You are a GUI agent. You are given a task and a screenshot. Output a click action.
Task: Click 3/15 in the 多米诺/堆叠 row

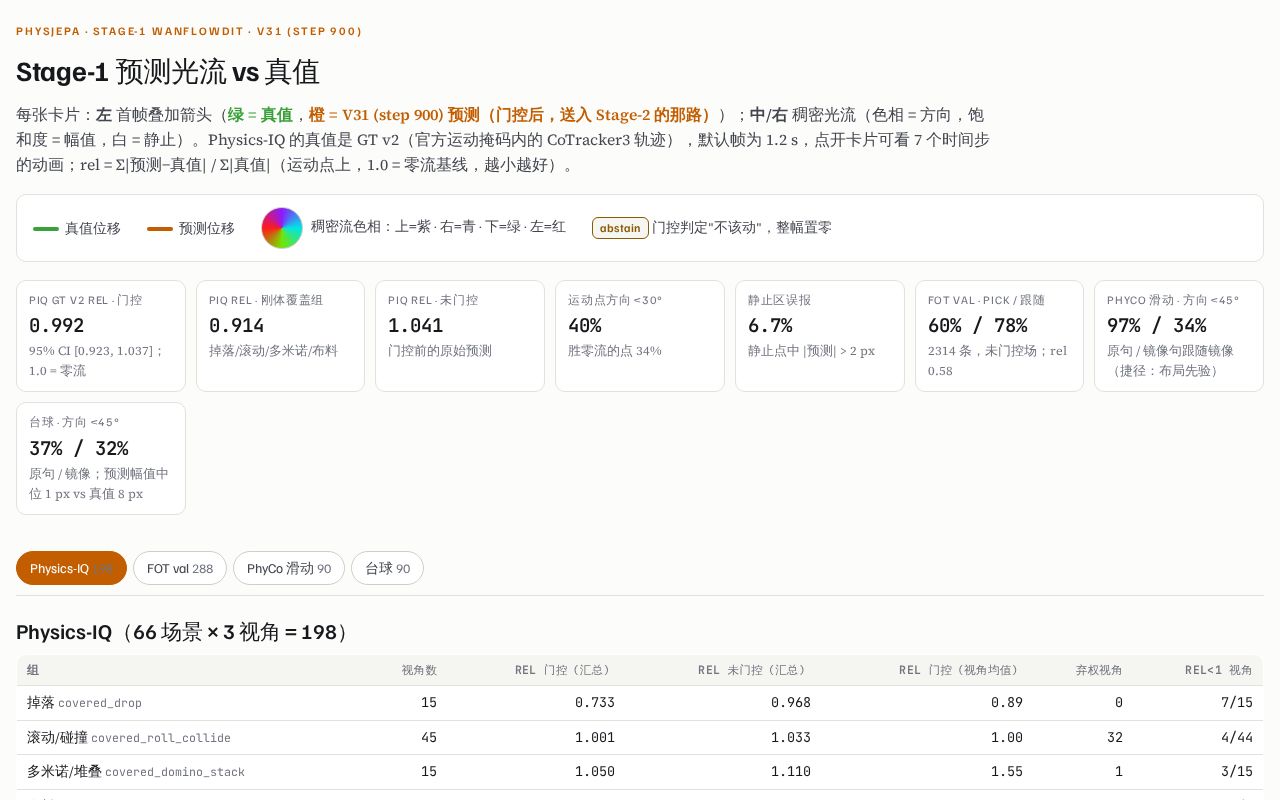coord(1236,772)
